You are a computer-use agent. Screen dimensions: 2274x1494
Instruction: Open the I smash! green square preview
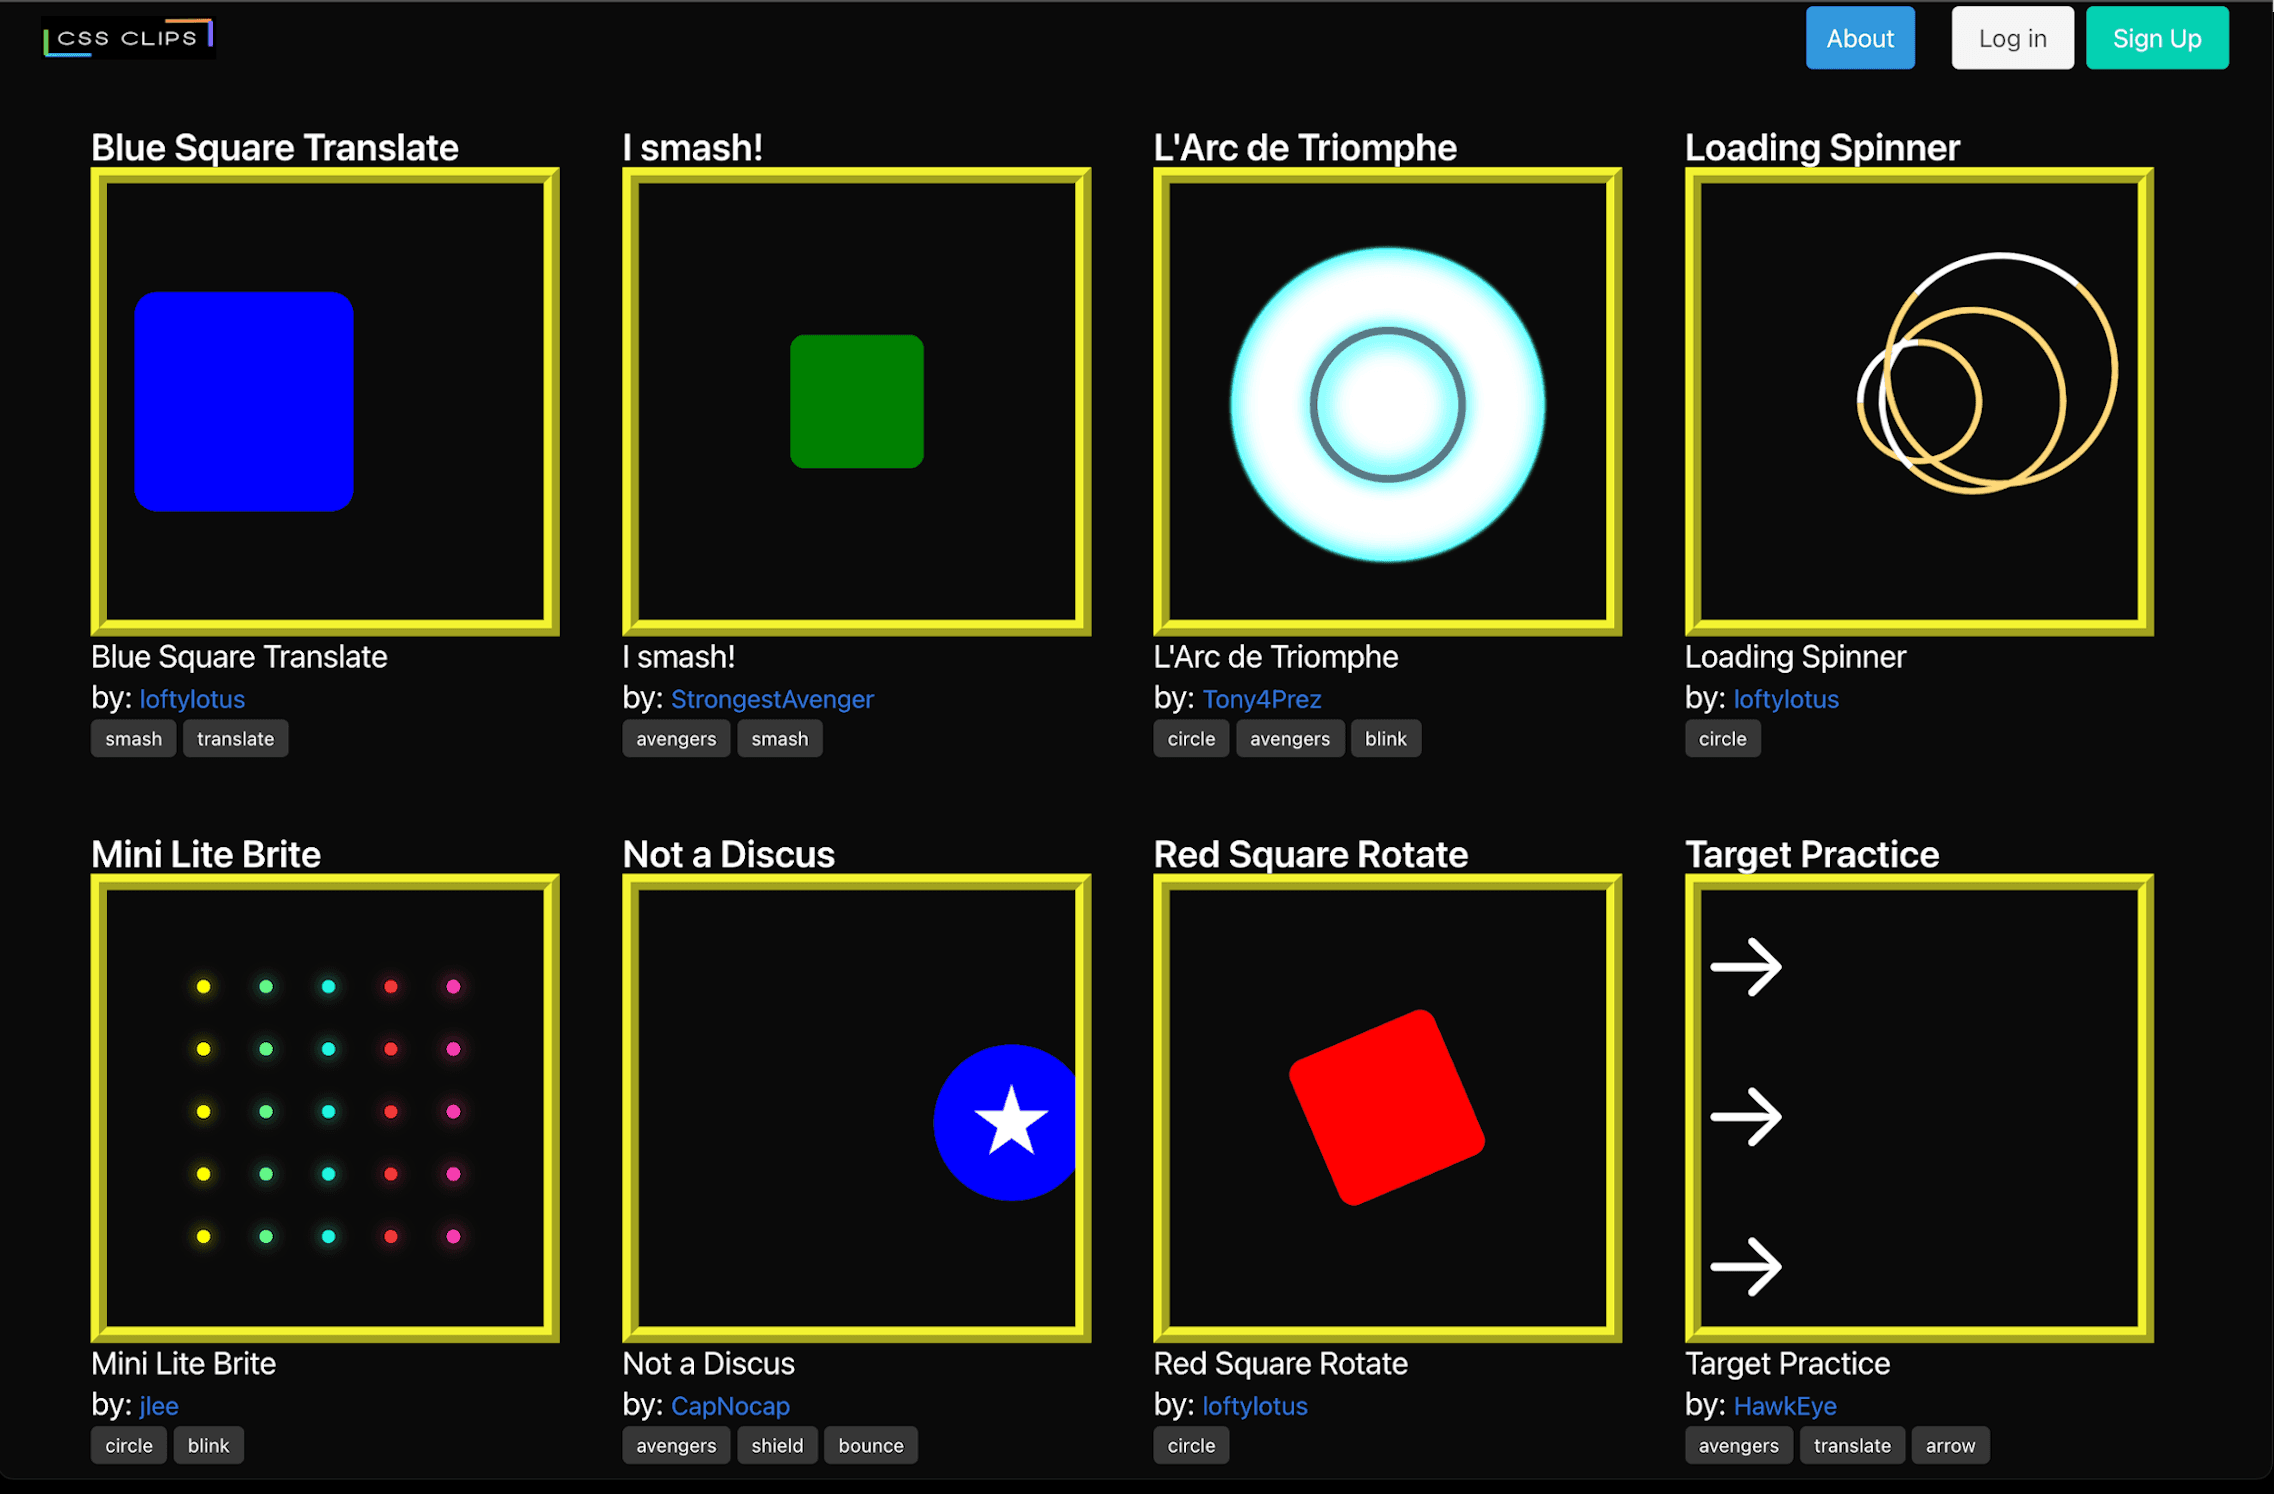tap(856, 401)
